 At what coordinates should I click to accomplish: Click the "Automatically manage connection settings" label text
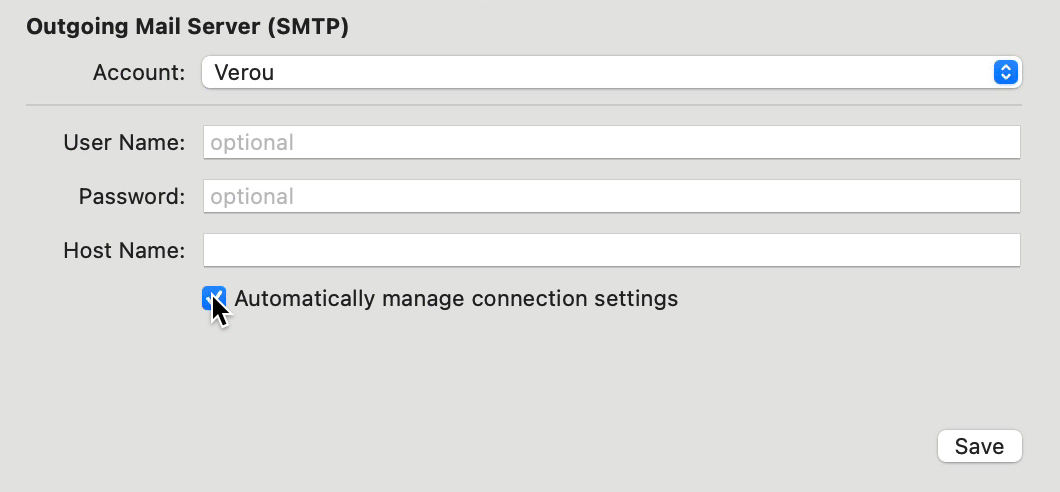(456, 299)
